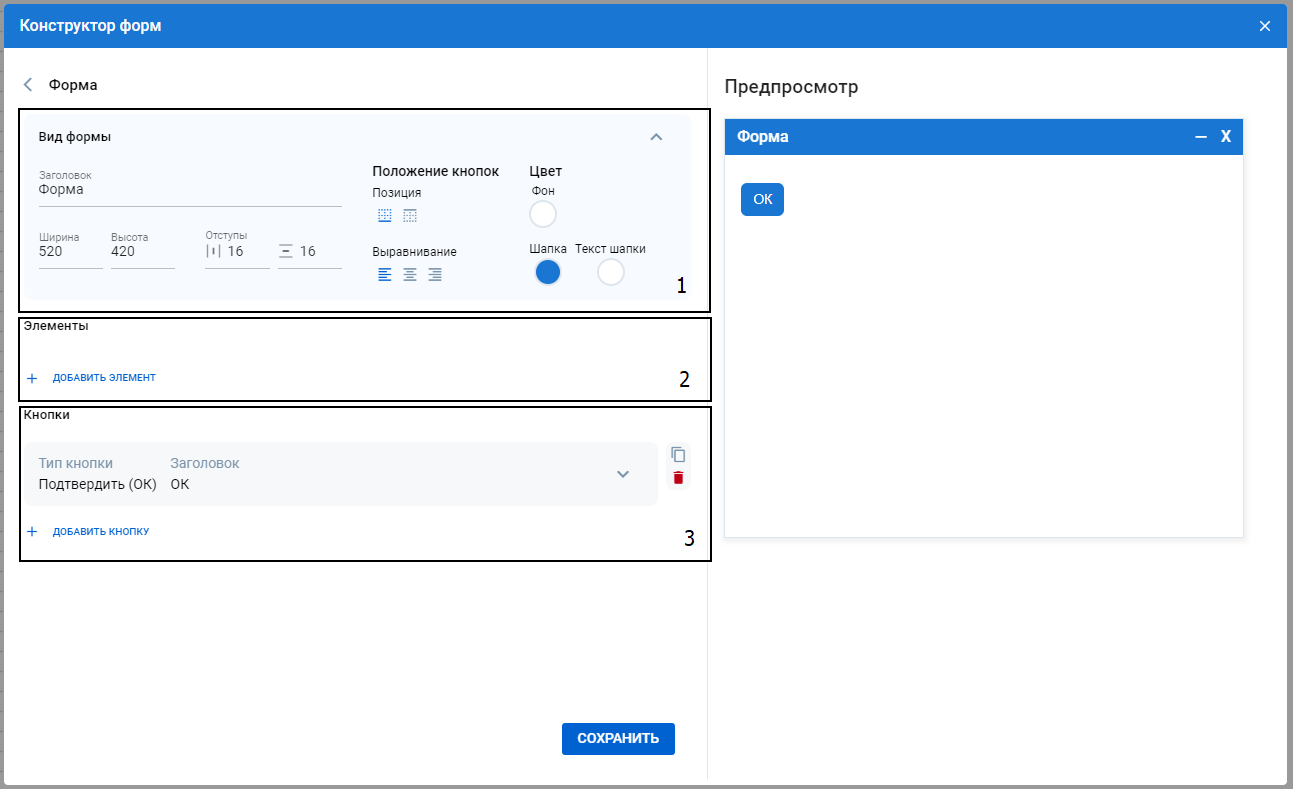1293x789 pixels.
Task: Expand the Подтвердить (OK) button settings
Action: tap(623, 474)
